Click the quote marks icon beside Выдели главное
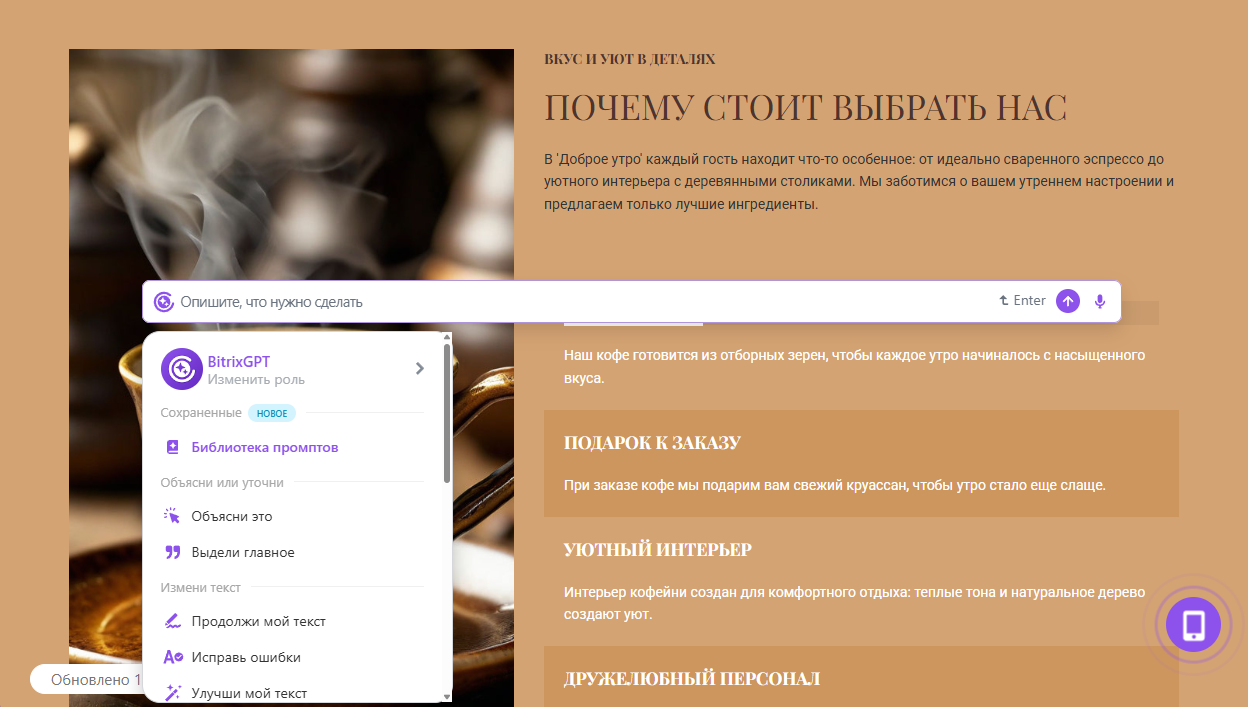Screen dimensions: 1248x707 (172, 552)
